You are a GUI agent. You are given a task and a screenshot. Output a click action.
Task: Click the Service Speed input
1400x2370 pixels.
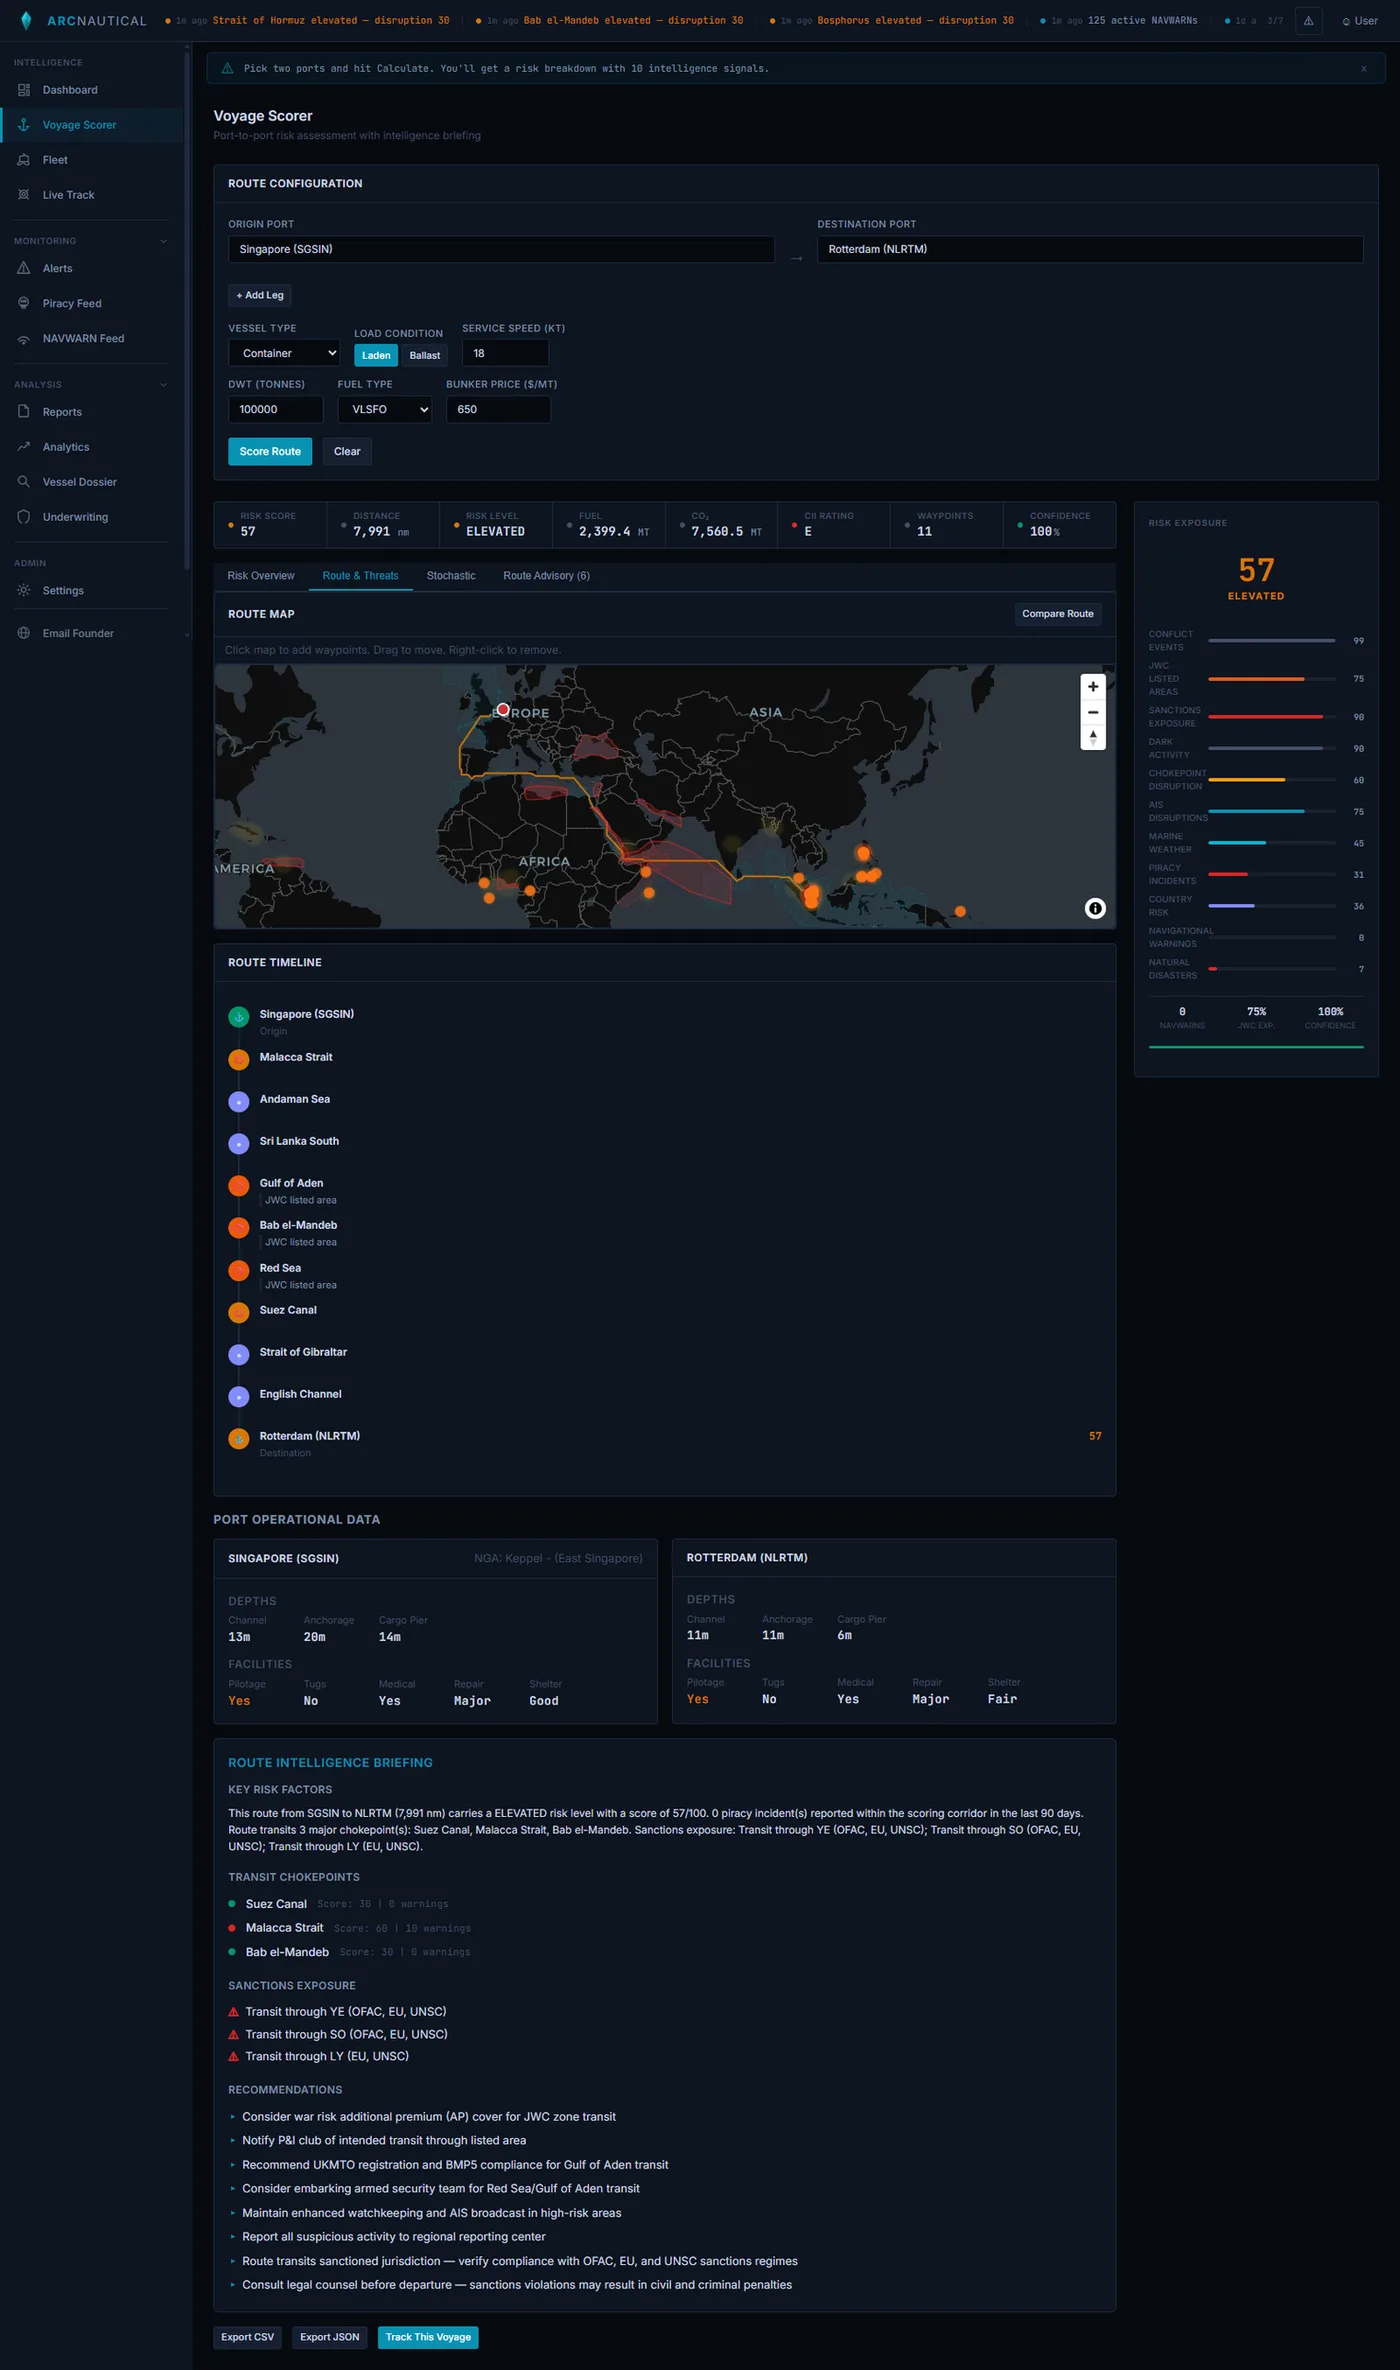click(505, 353)
